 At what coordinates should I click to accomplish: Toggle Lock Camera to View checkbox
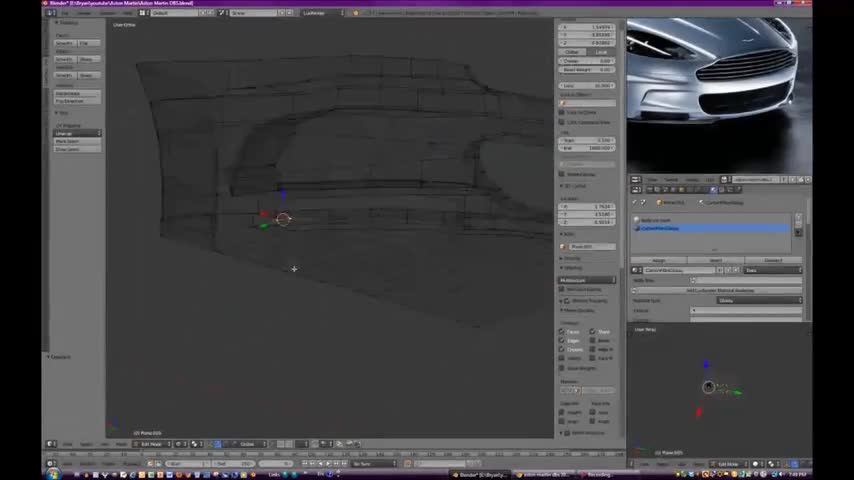tap(562, 122)
